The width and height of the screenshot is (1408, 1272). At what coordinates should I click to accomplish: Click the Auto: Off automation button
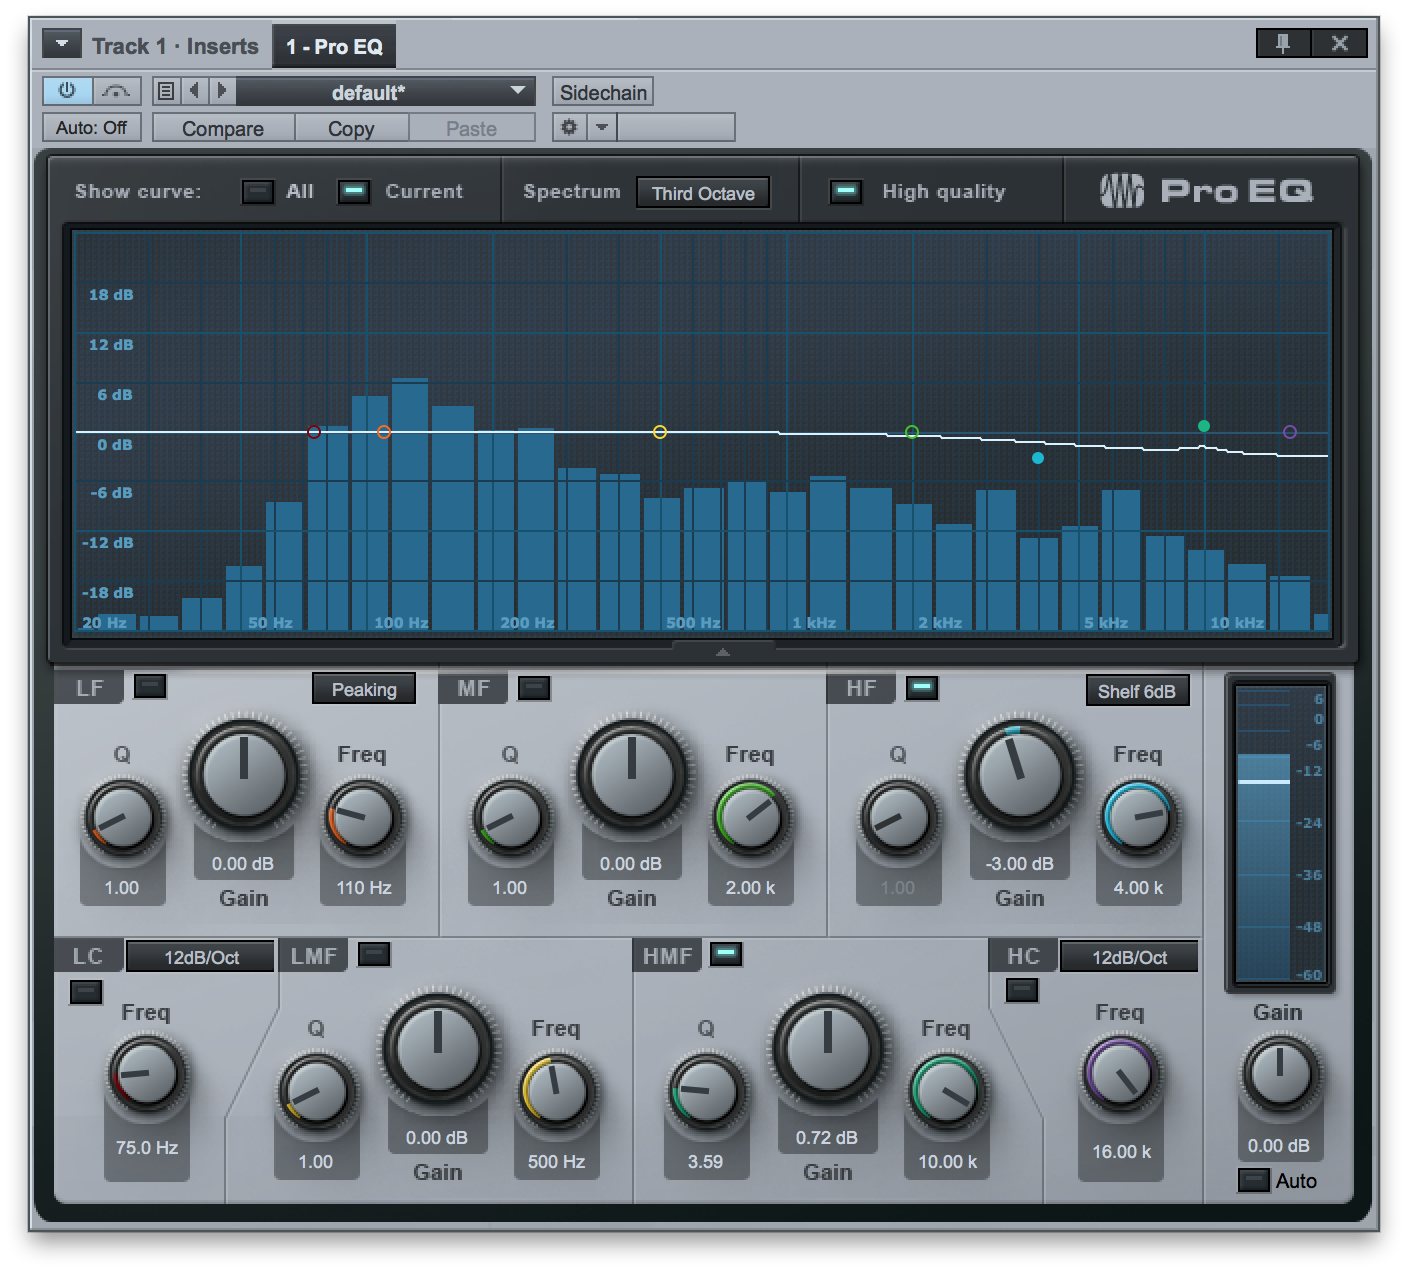tap(91, 127)
